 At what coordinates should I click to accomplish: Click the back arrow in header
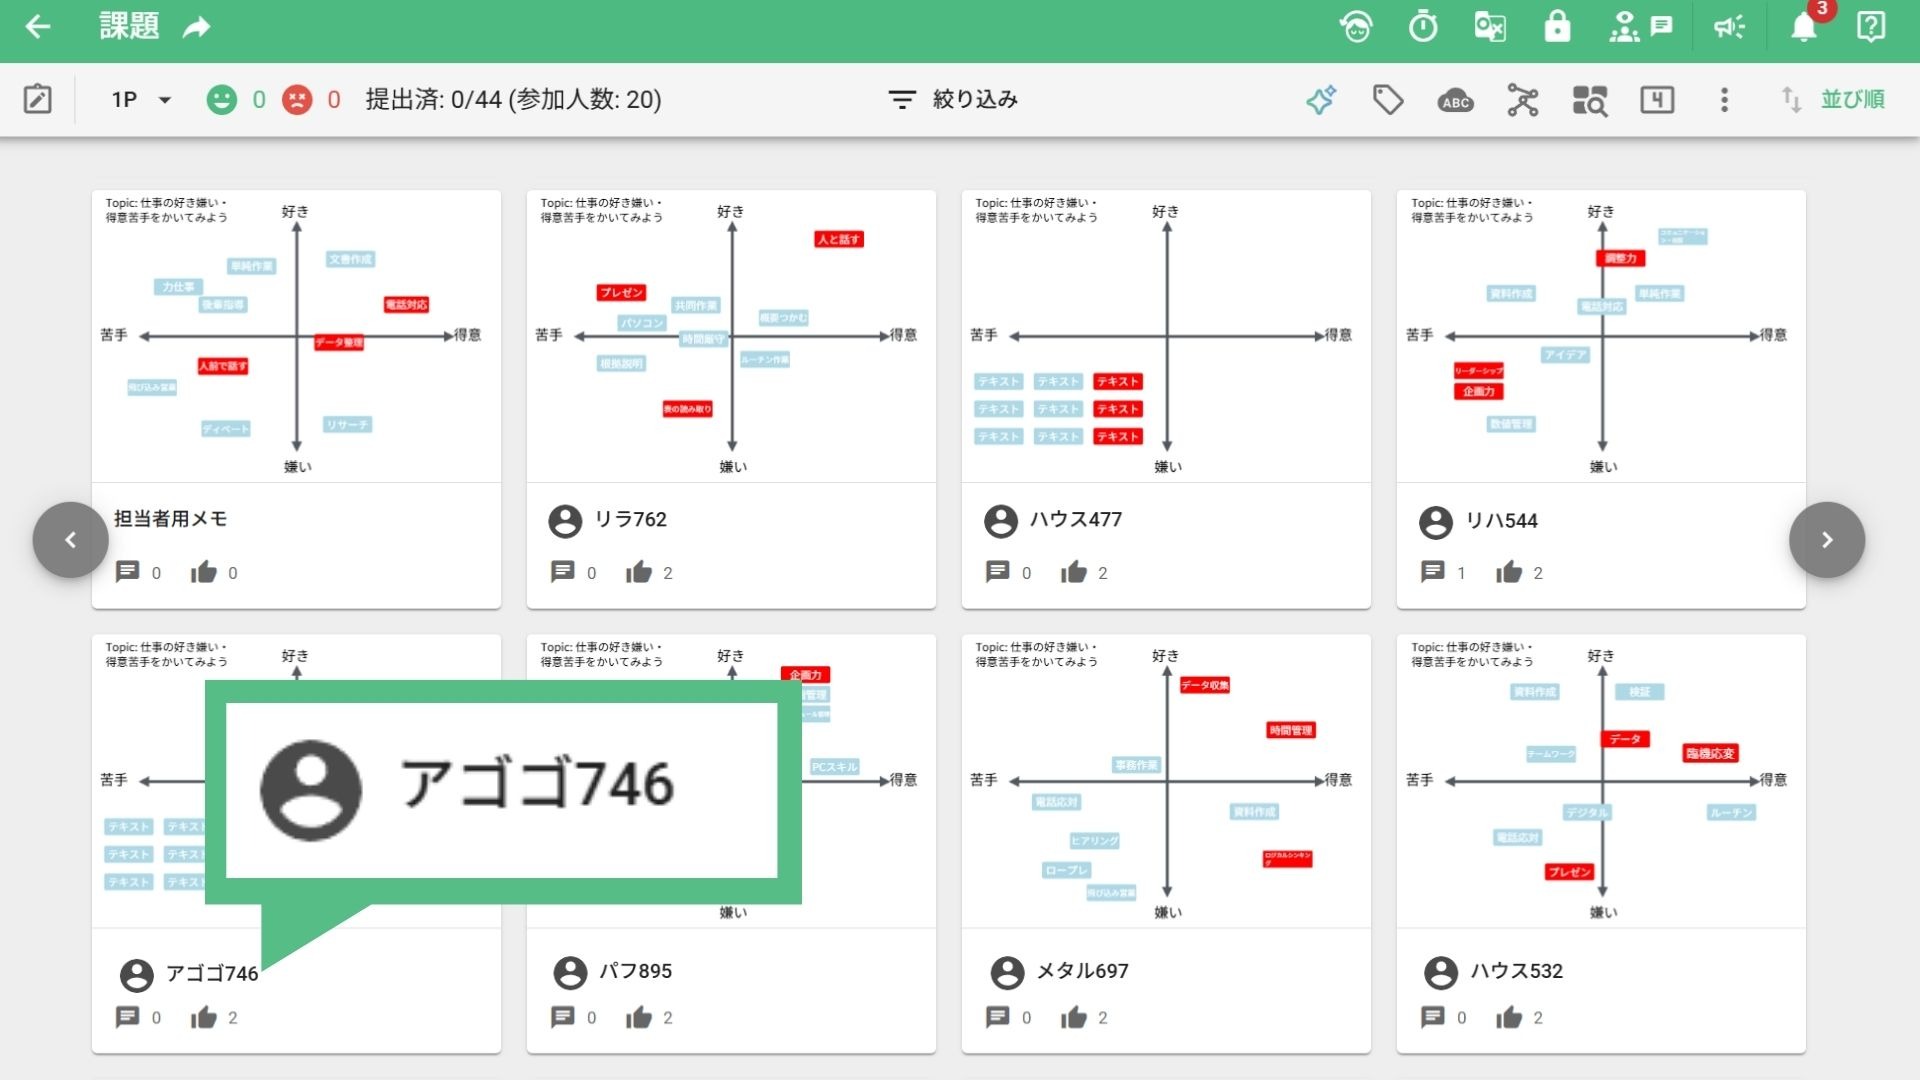pos(38,27)
